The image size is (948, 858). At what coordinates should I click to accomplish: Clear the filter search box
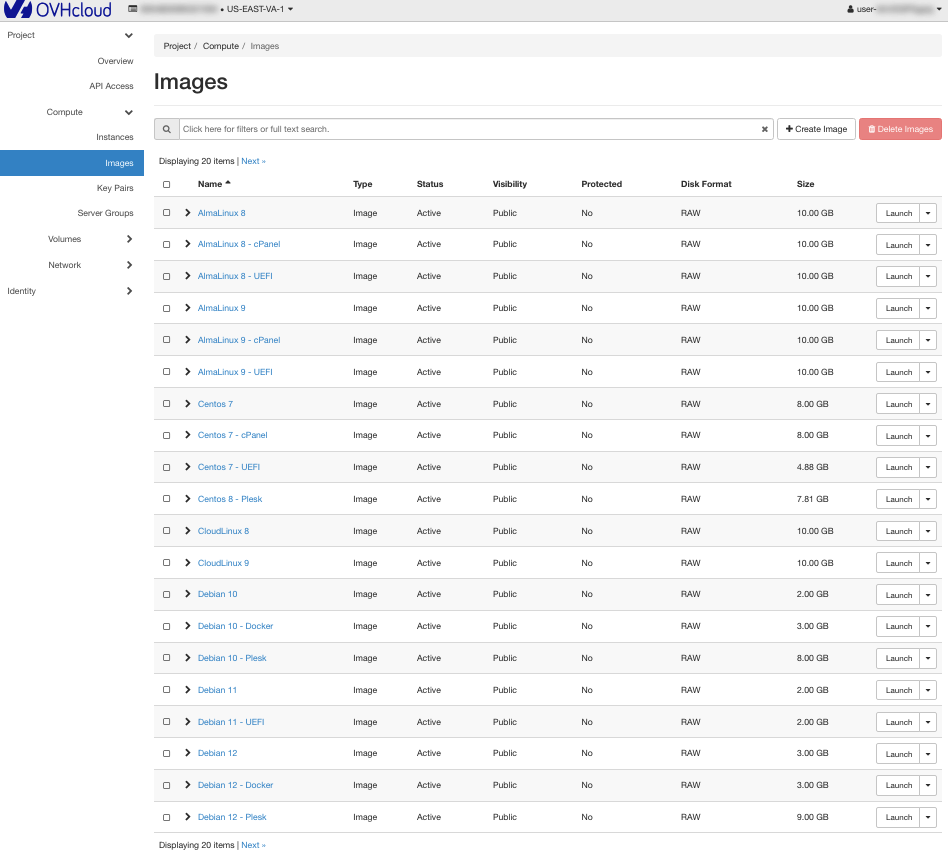coord(764,129)
